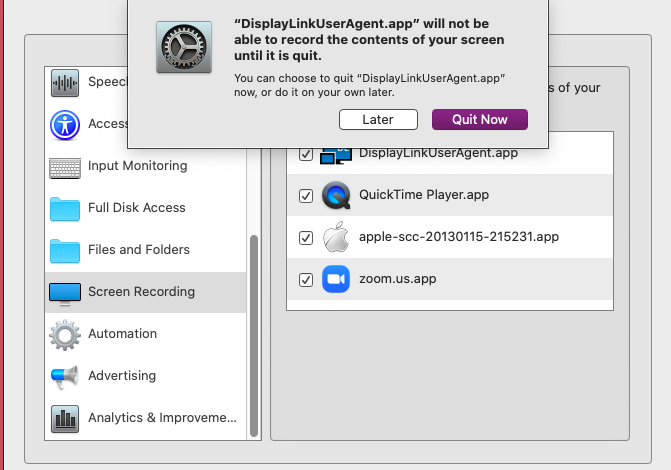
Task: Click the Files and Folders folder icon
Action: (x=65, y=251)
